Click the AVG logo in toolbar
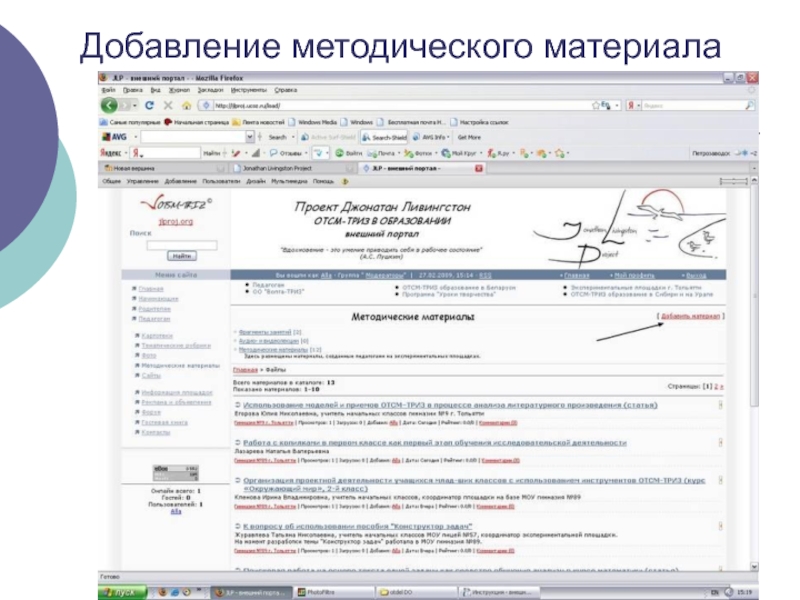Image resolution: width=800 pixels, height=600 pixels. point(114,137)
